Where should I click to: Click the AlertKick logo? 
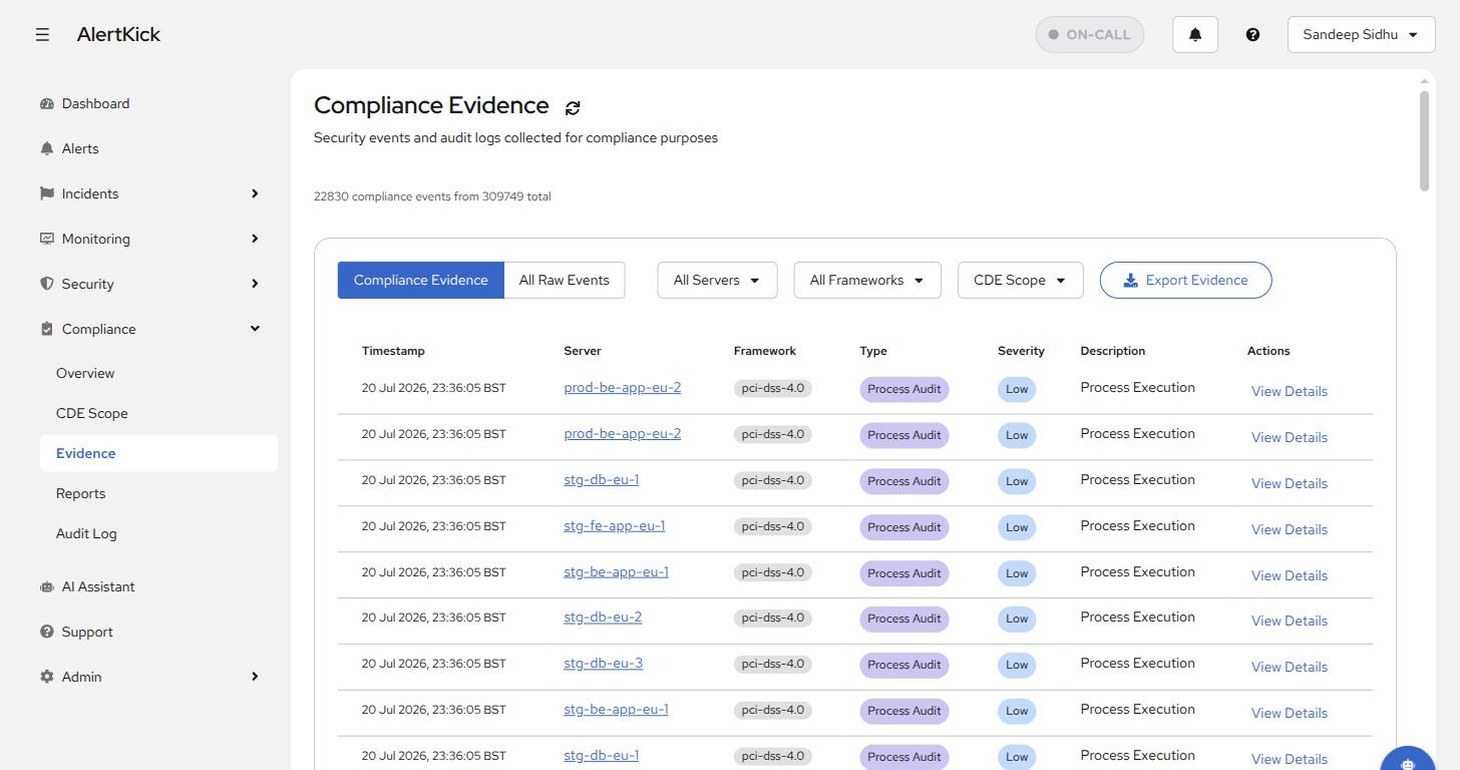(118, 34)
